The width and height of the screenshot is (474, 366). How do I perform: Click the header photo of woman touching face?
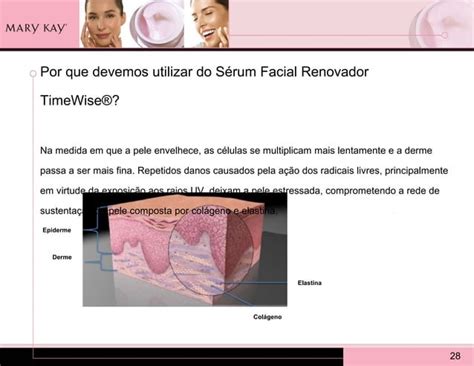click(x=102, y=24)
